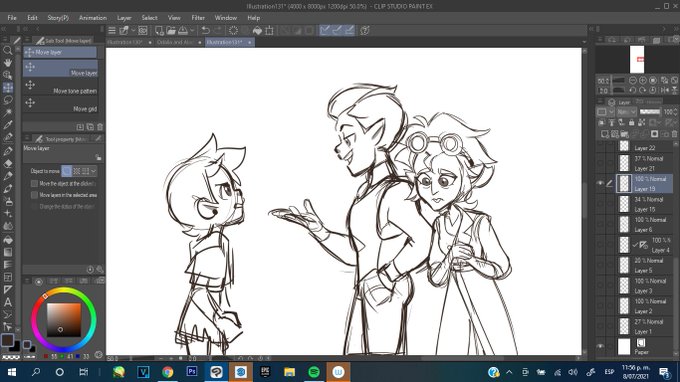The width and height of the screenshot is (680, 382).
Task: Click the Scale/Rotate transform icon in command bar
Action: click(x=269, y=30)
